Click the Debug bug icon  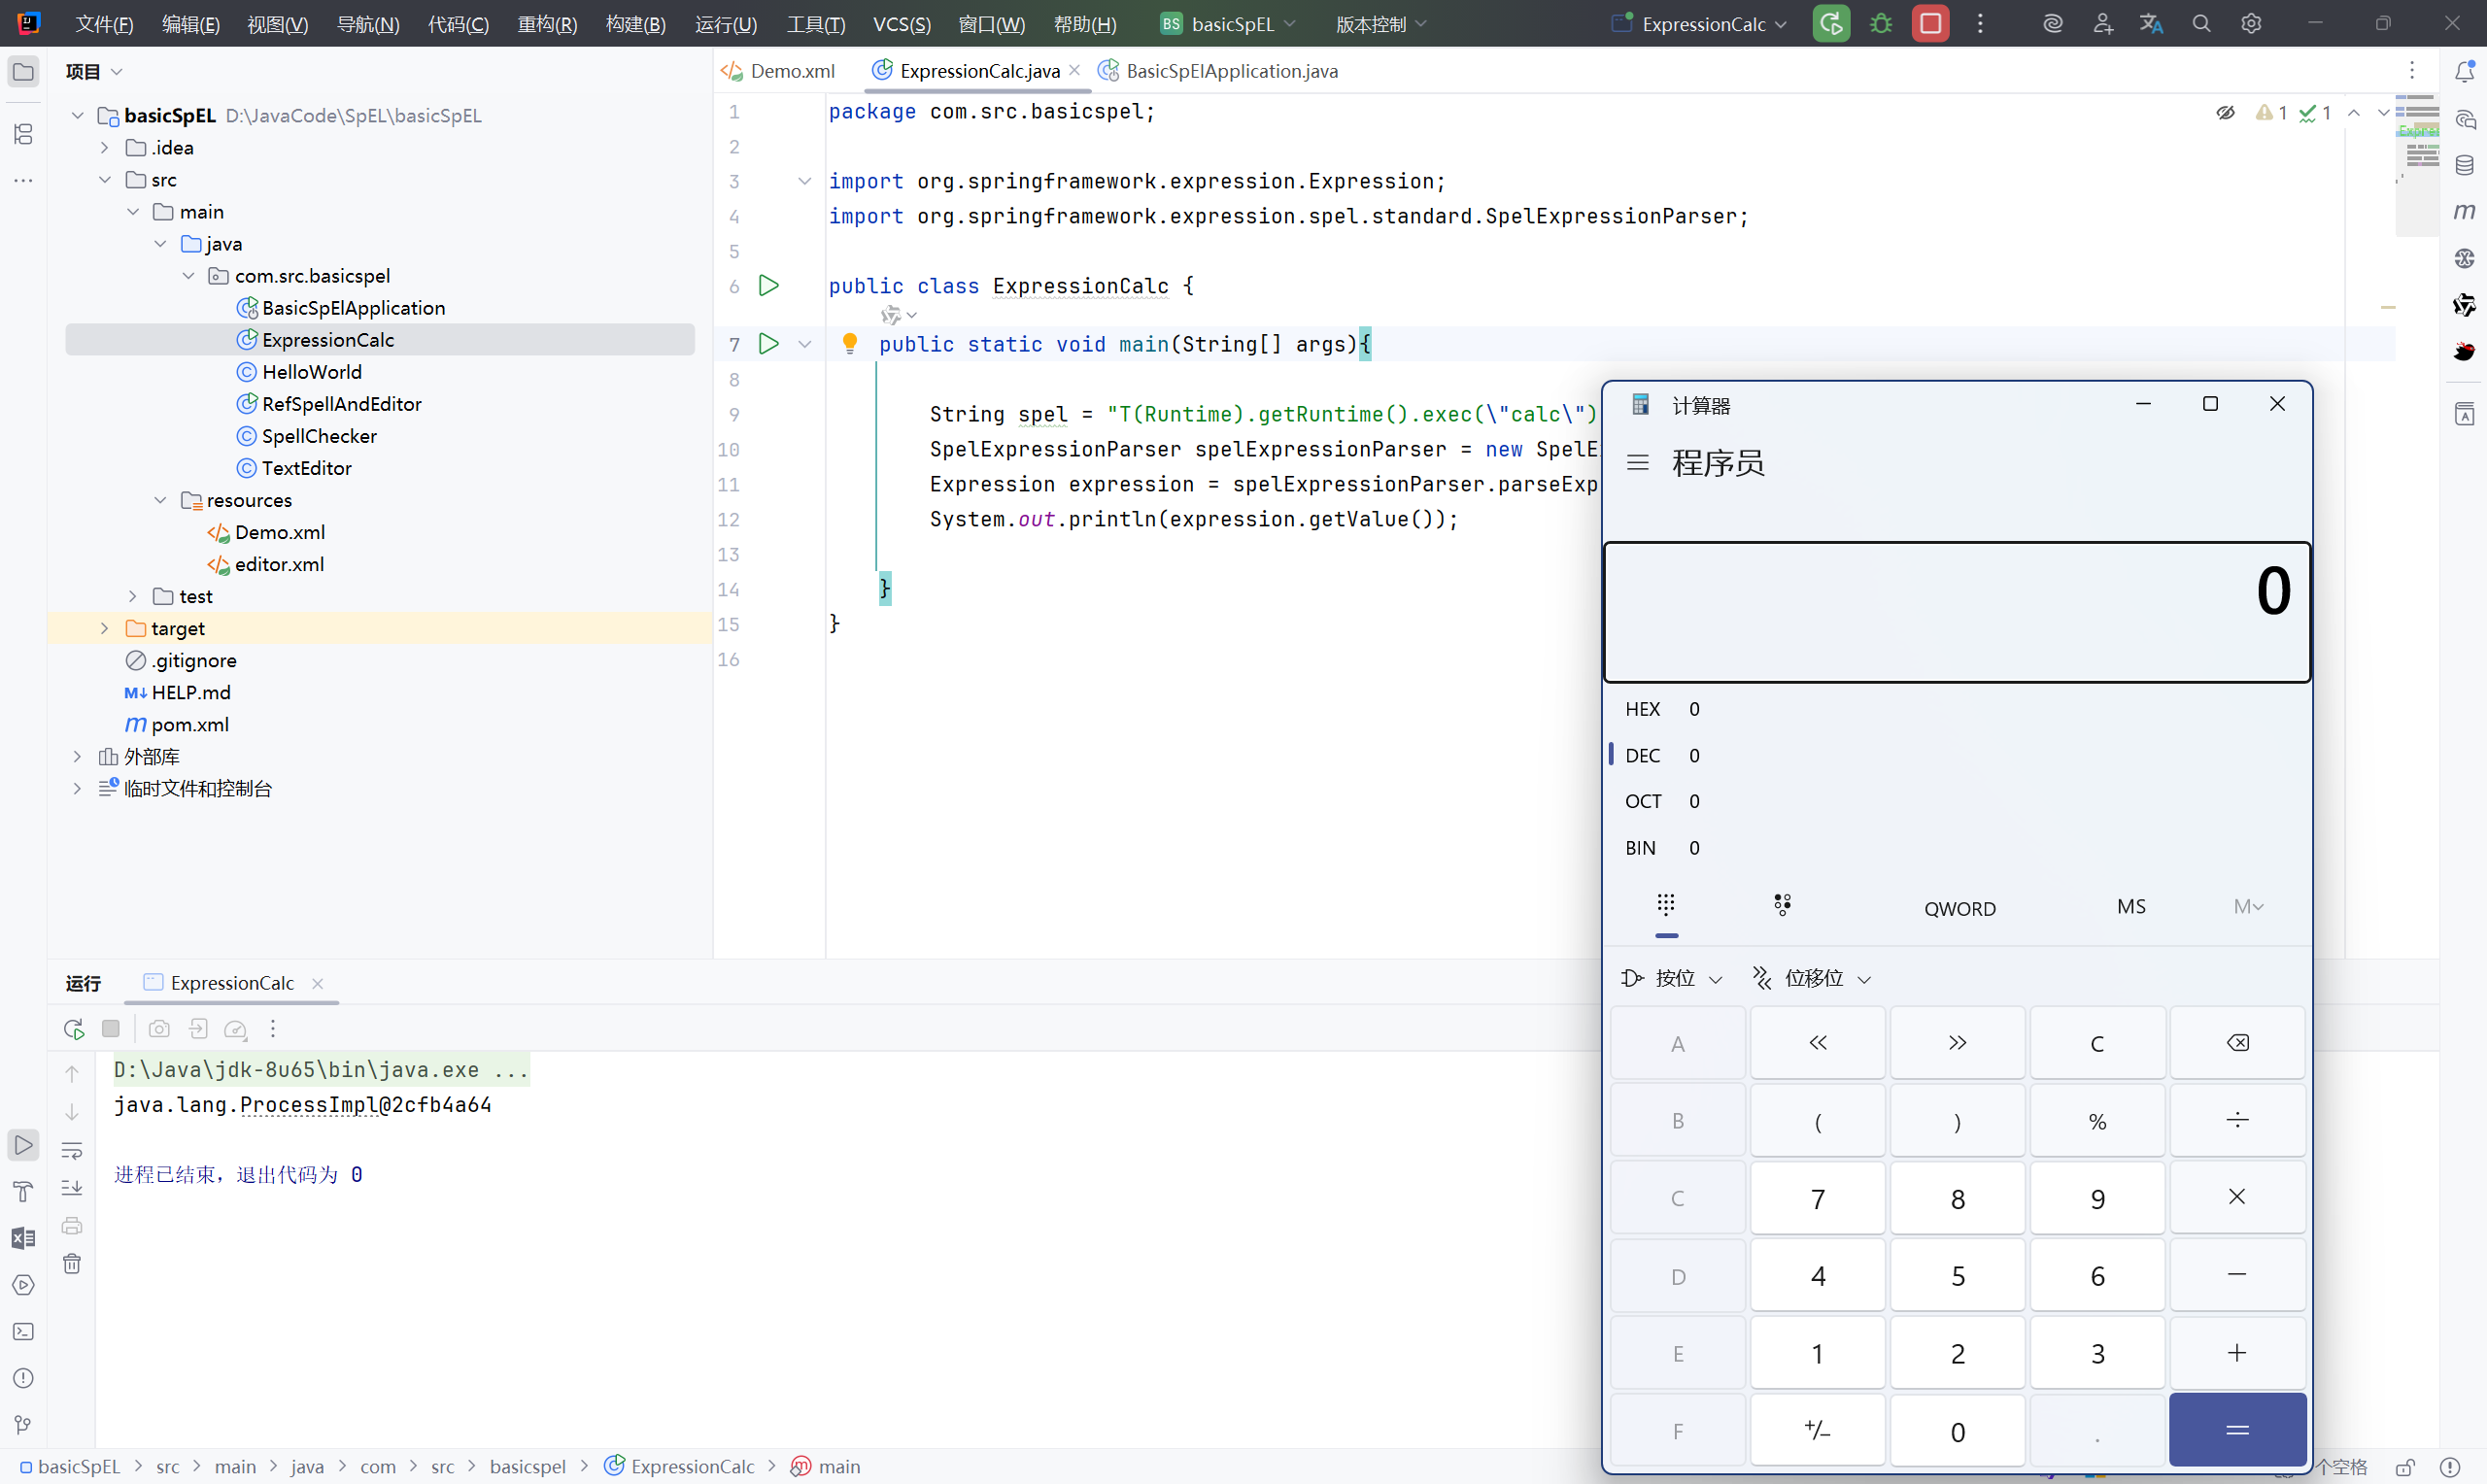pos(1881,24)
